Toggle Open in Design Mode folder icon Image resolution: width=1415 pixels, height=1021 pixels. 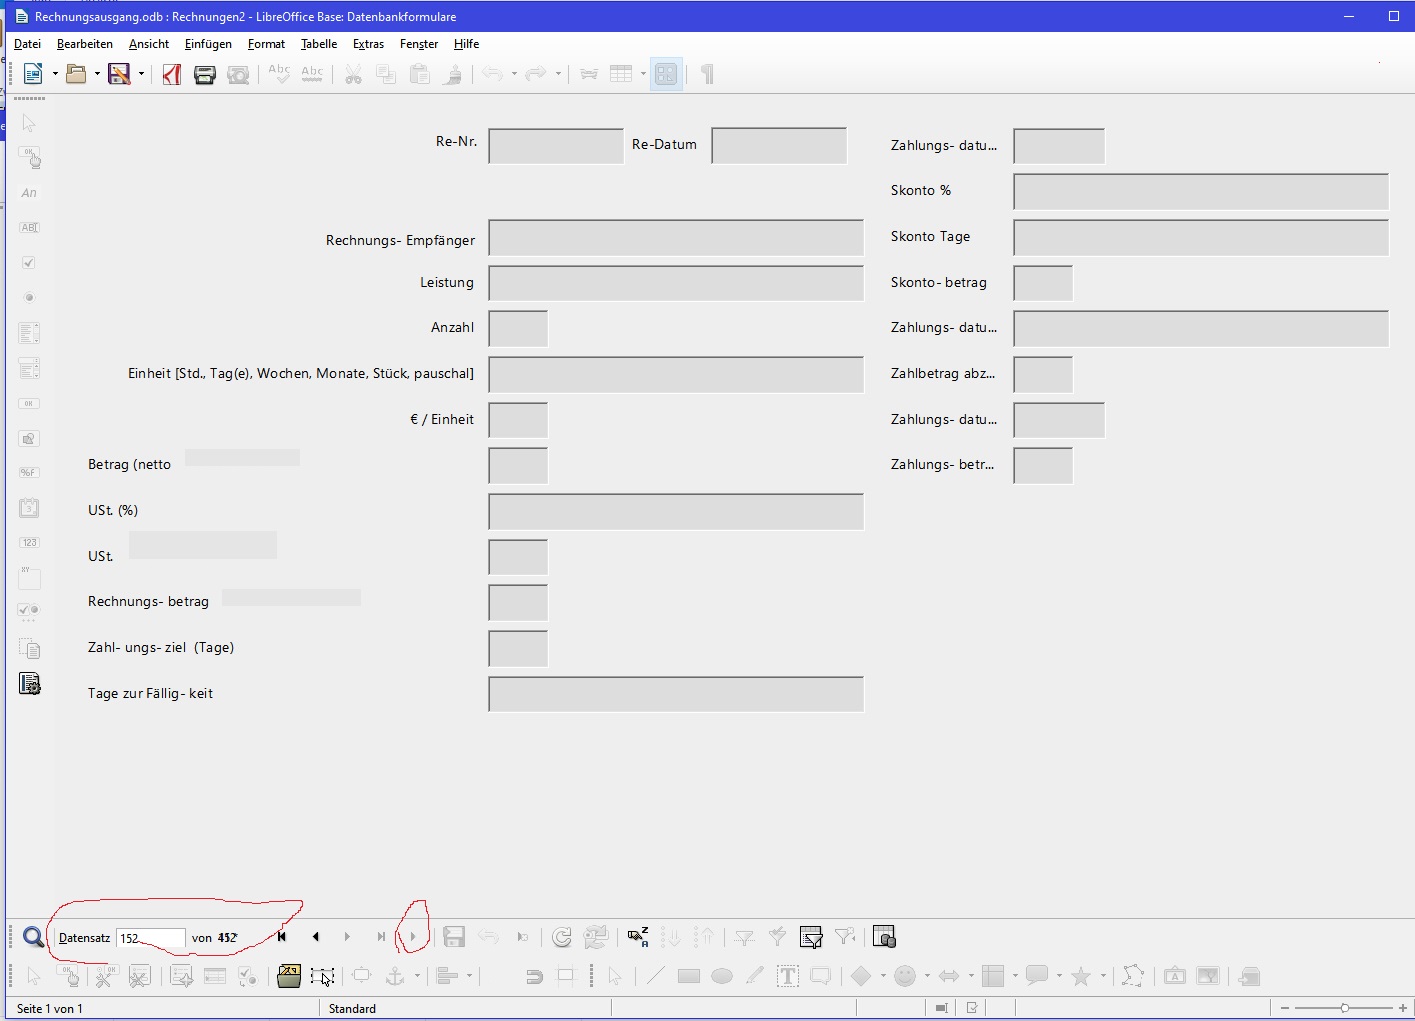coord(289,976)
